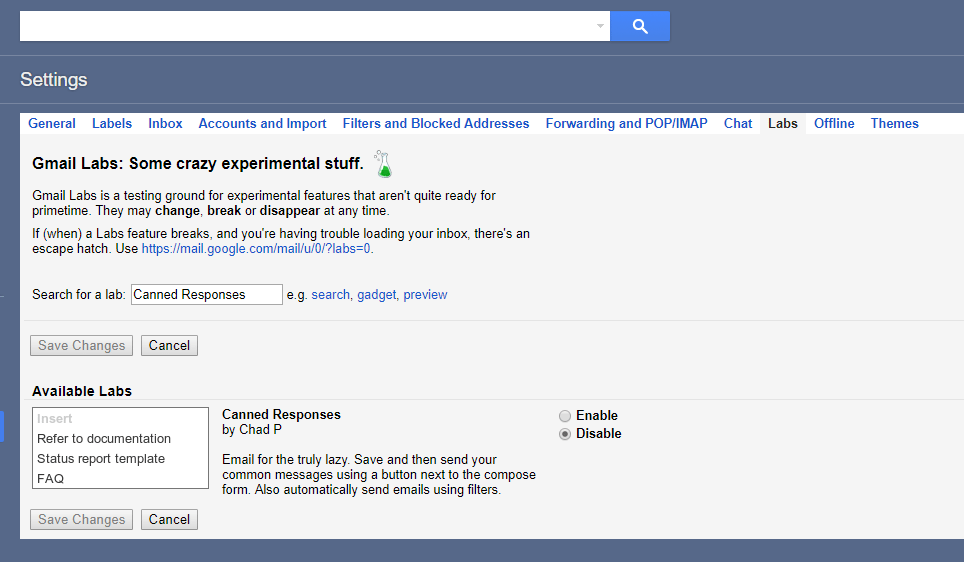Click the 'preview' example link

click(x=425, y=295)
